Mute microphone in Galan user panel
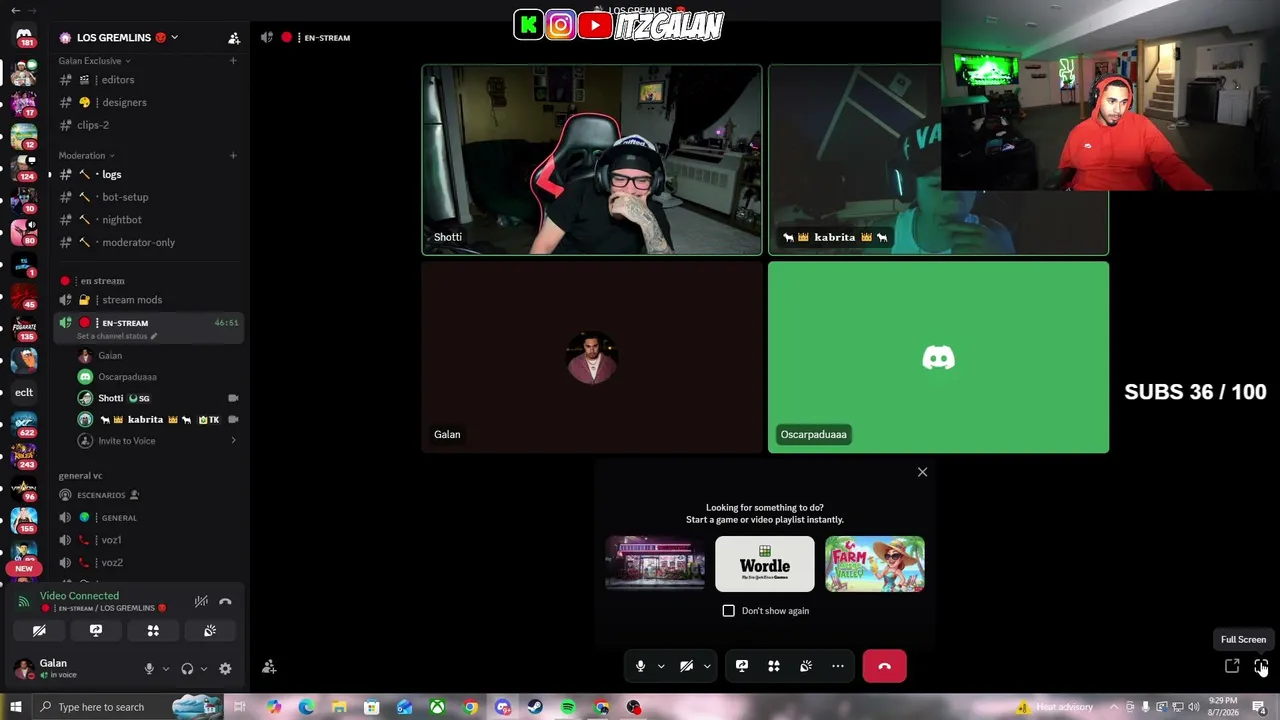This screenshot has width=1280, height=720. (149, 669)
